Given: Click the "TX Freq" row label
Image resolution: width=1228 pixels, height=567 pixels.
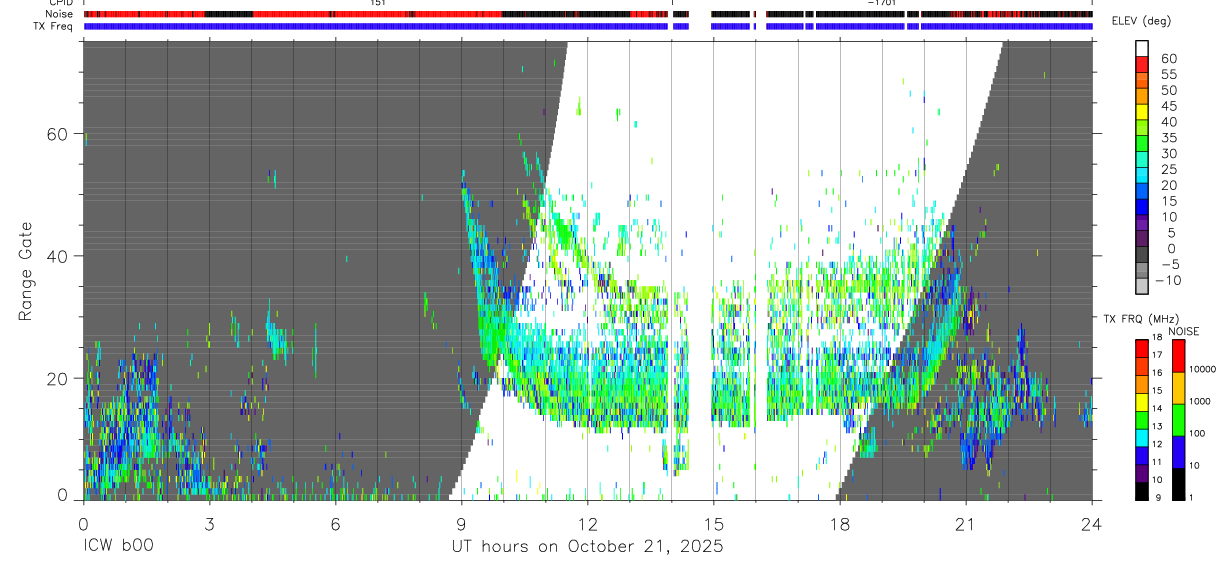Looking at the screenshot, I should [x=53, y=26].
